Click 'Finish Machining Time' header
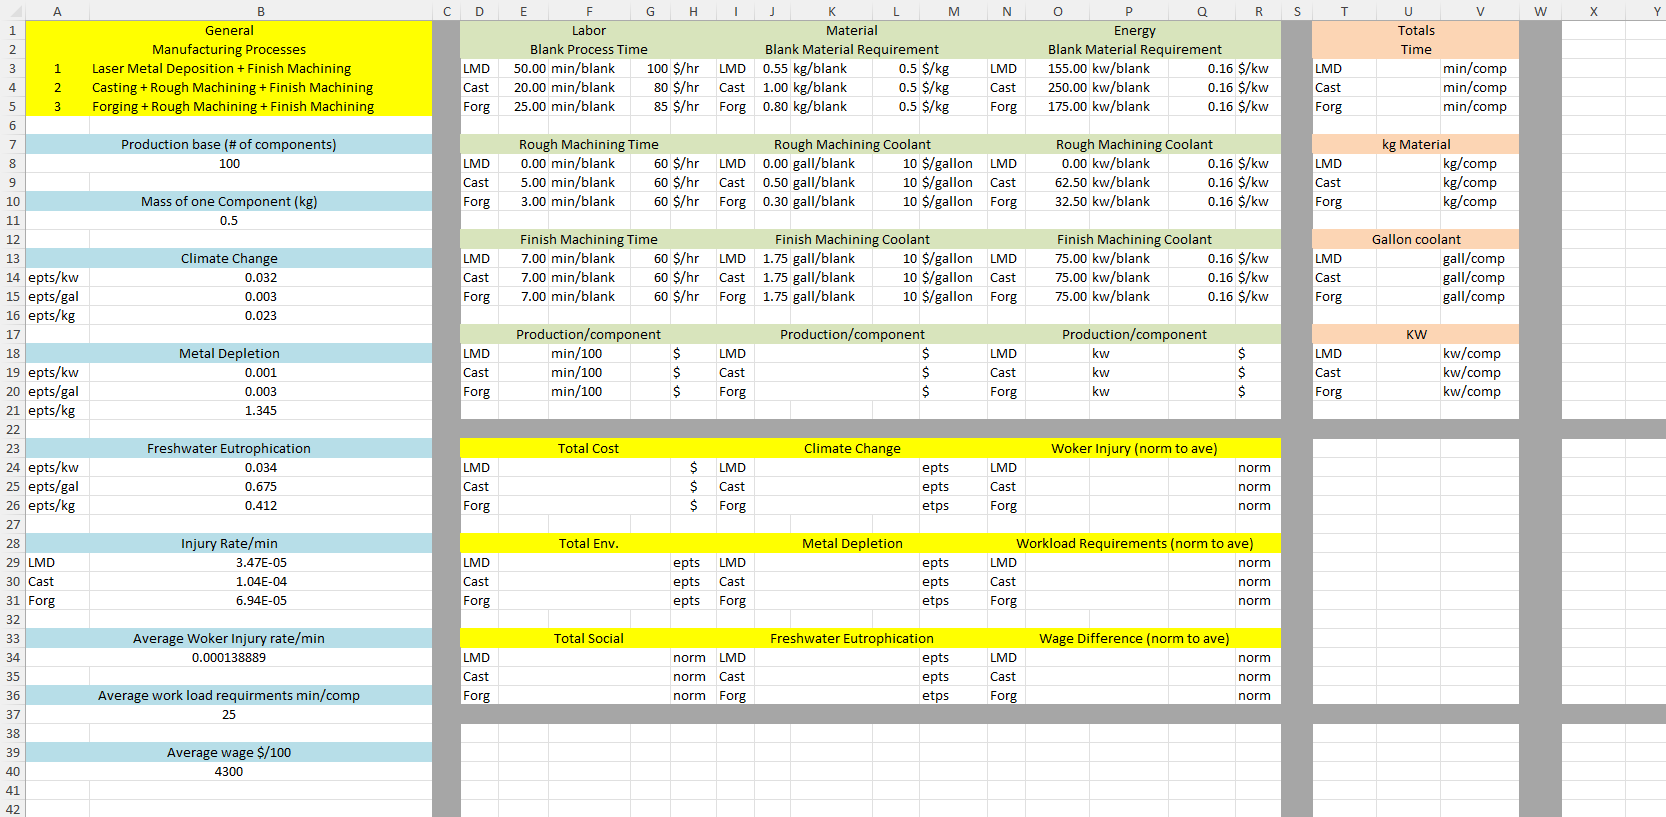 click(588, 239)
